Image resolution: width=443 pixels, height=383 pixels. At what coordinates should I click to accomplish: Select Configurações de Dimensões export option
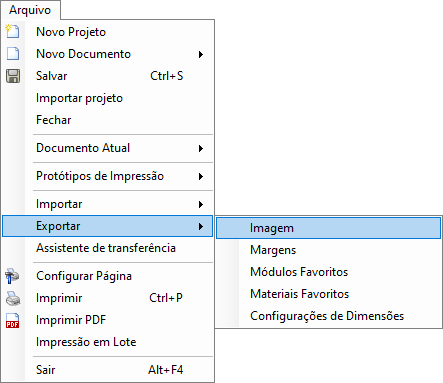point(328,316)
